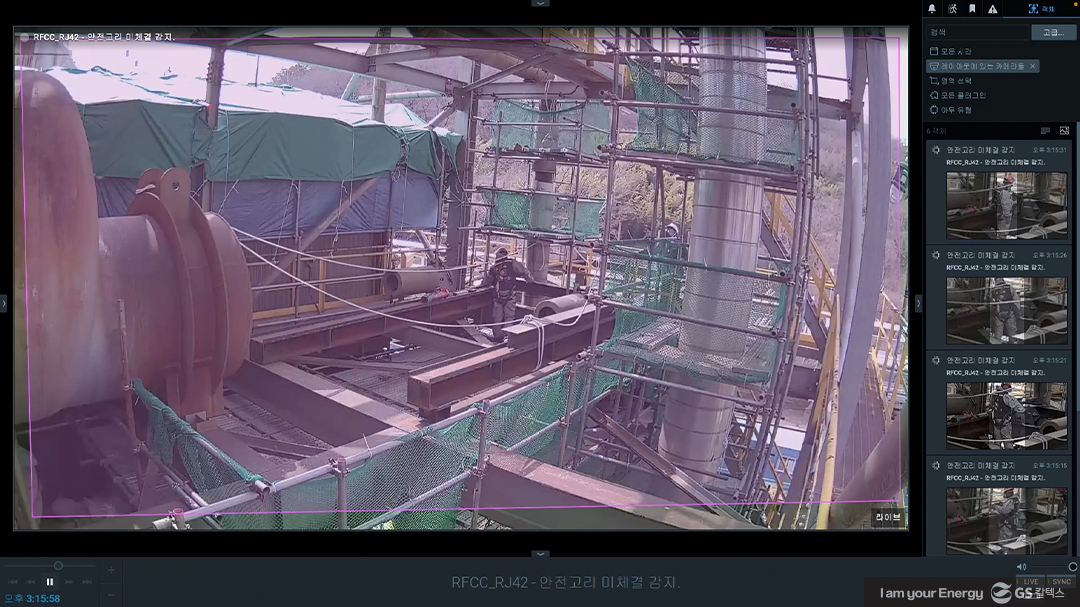
Task: Pause the video playback
Action: pyautogui.click(x=50, y=581)
